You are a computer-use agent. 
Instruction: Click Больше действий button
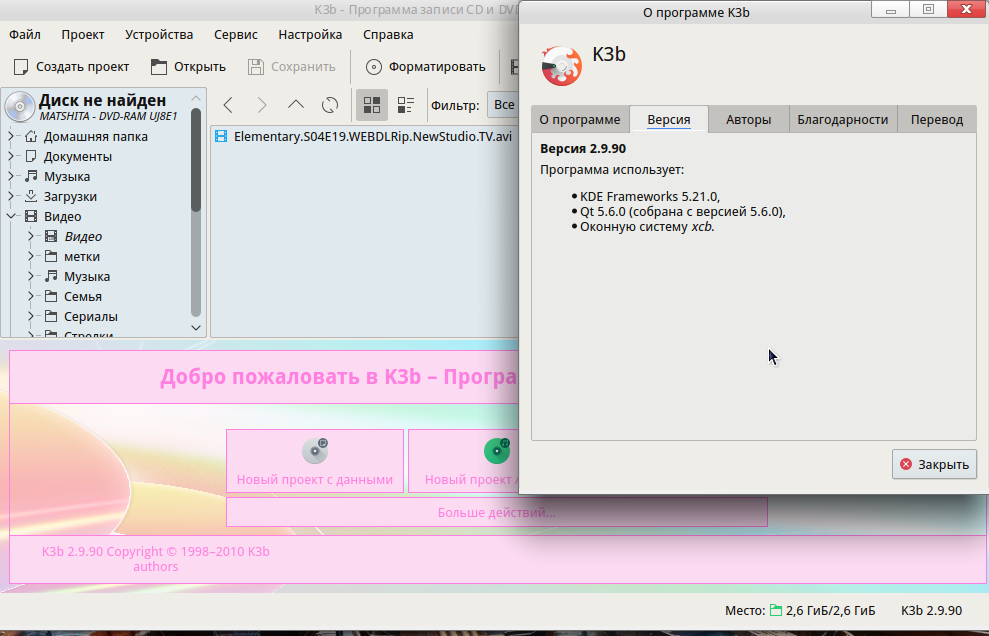click(497, 512)
